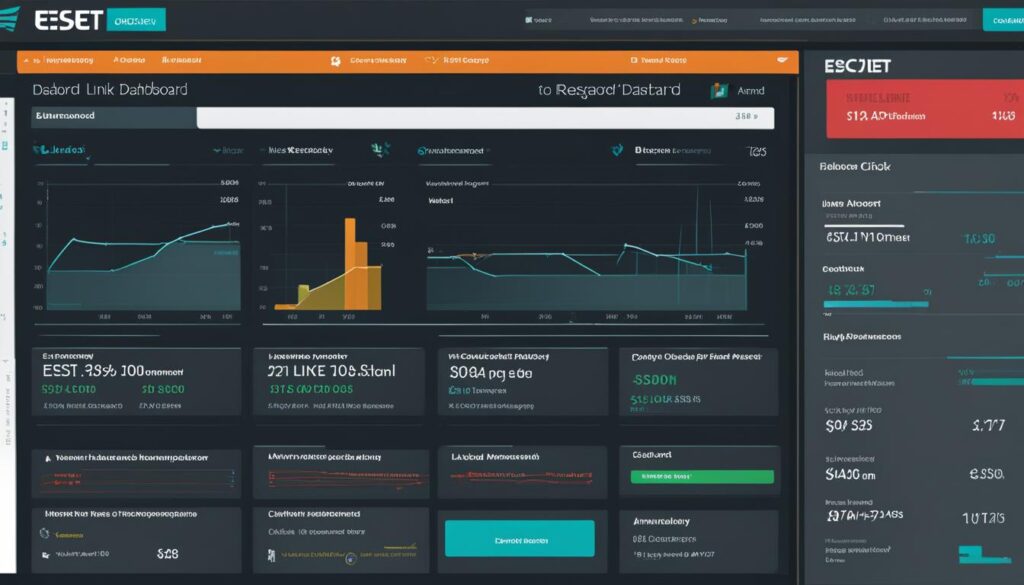Click the 'S1A00 om' value in the sidebar
Screen dimensions: 1024x585
point(850,475)
